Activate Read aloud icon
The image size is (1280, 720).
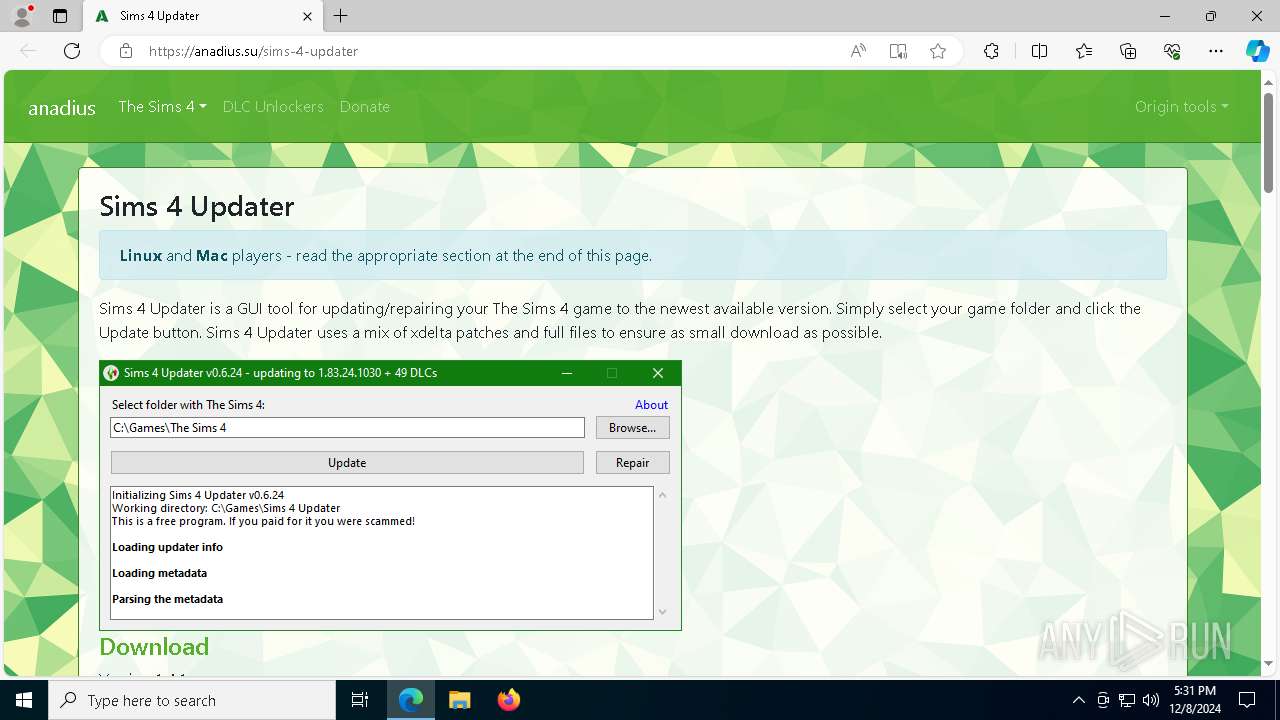pos(858,51)
